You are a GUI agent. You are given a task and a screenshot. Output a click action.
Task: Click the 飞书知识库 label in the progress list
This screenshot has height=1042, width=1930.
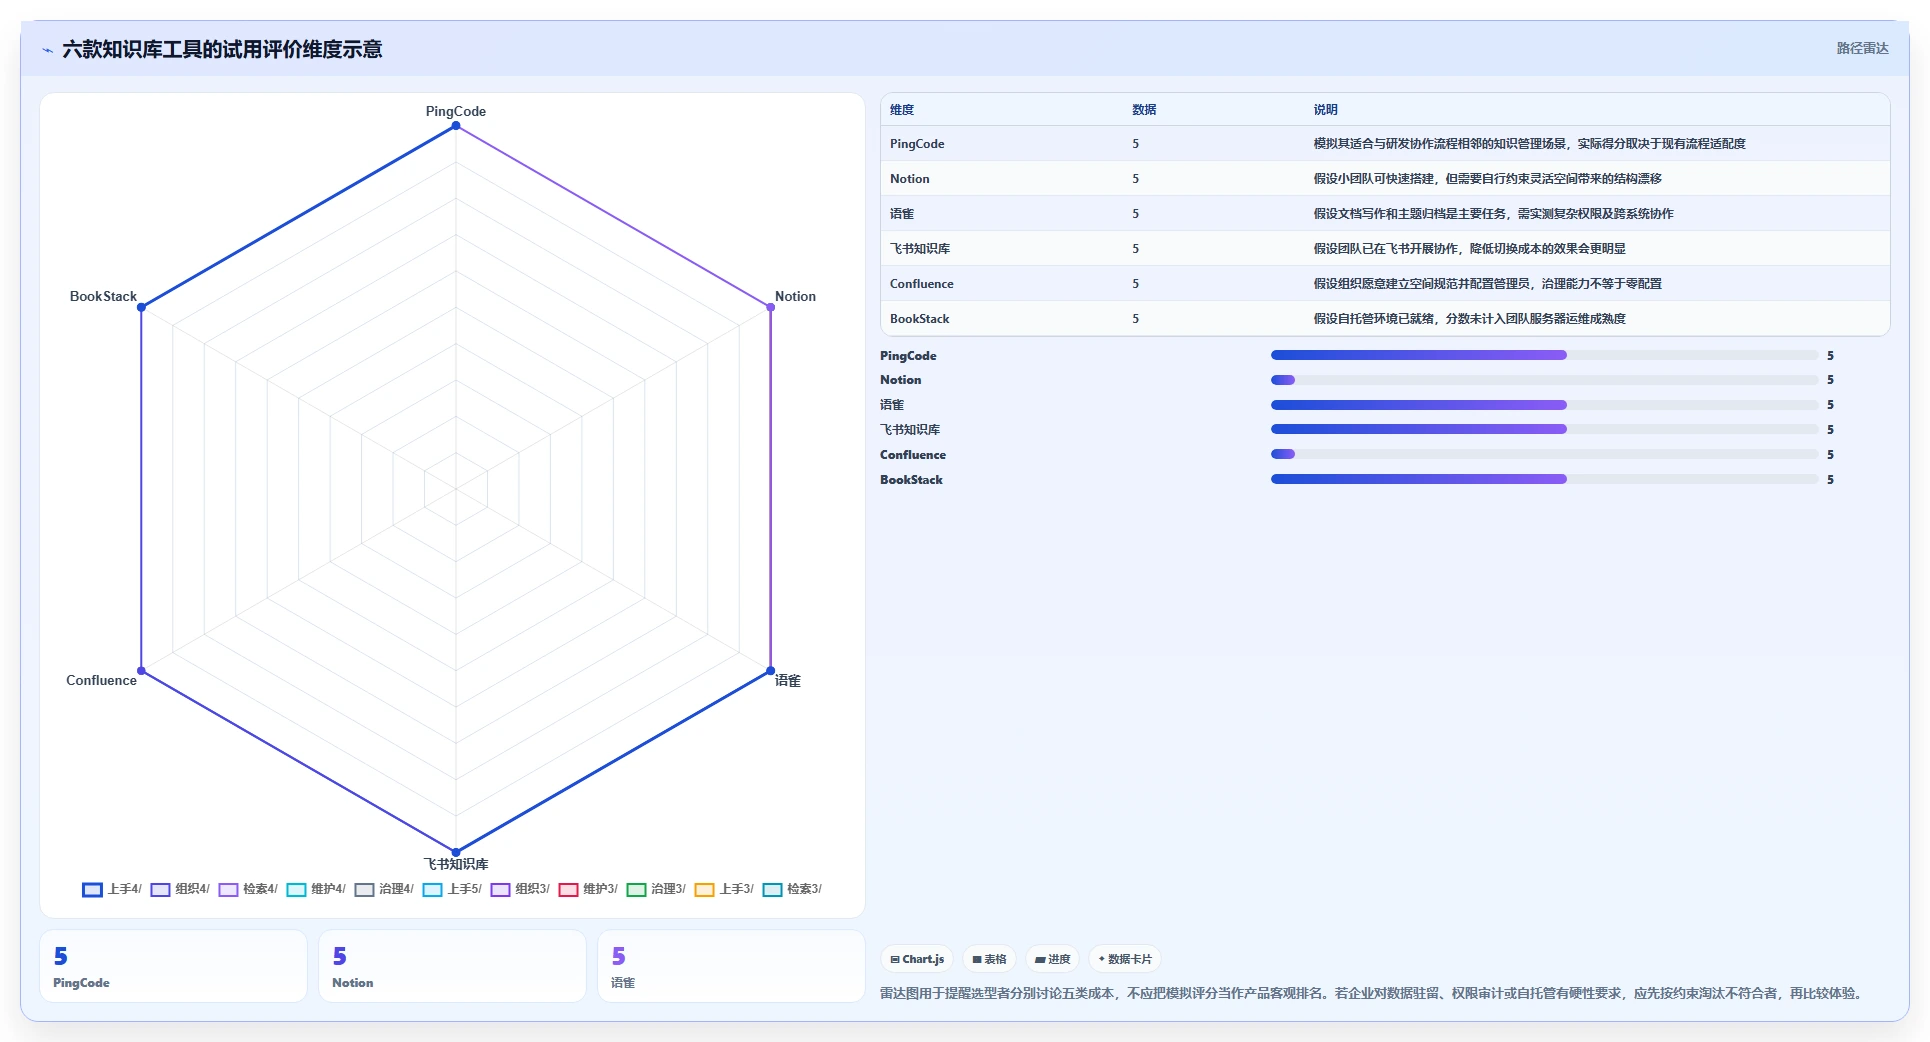pyautogui.click(x=910, y=430)
